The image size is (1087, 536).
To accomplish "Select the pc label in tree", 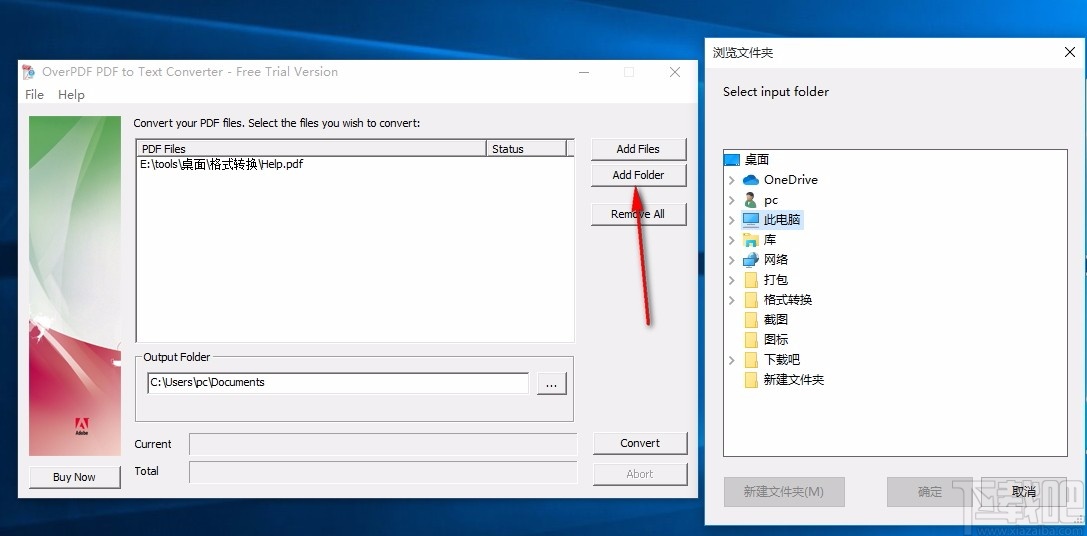I will [x=771, y=200].
